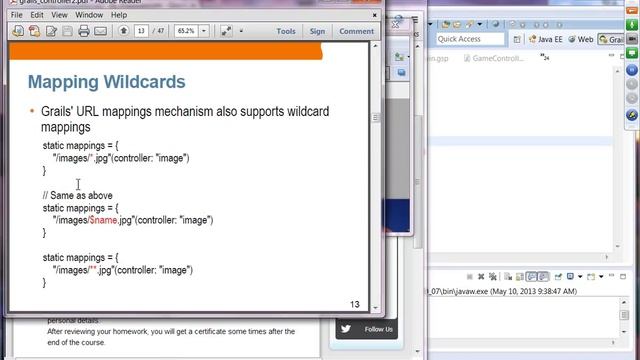The image size is (640, 360).
Task: Click the camera icon on right sidebar
Action: pos(632,39)
